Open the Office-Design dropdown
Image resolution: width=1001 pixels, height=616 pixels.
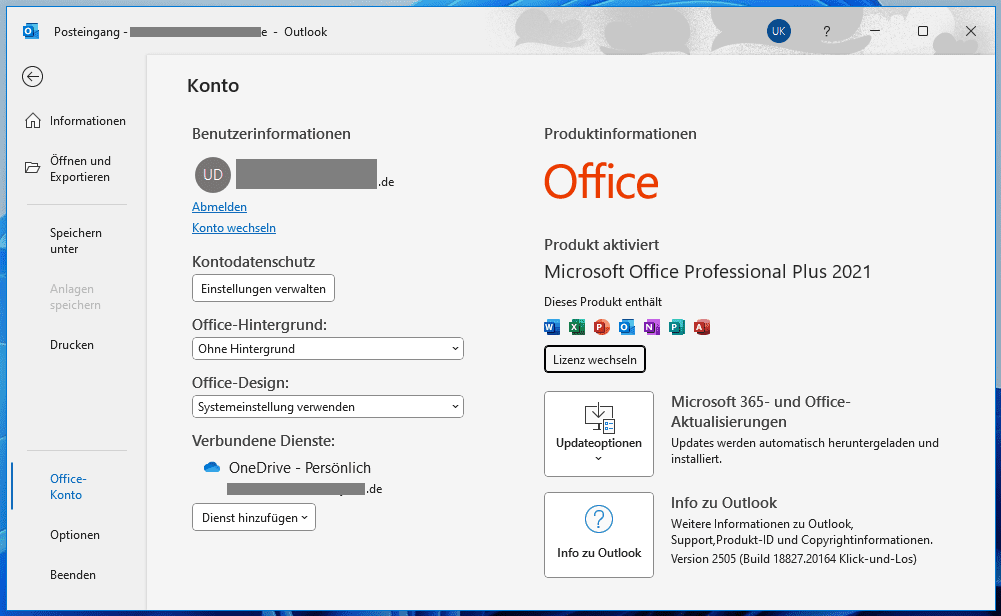pos(327,407)
